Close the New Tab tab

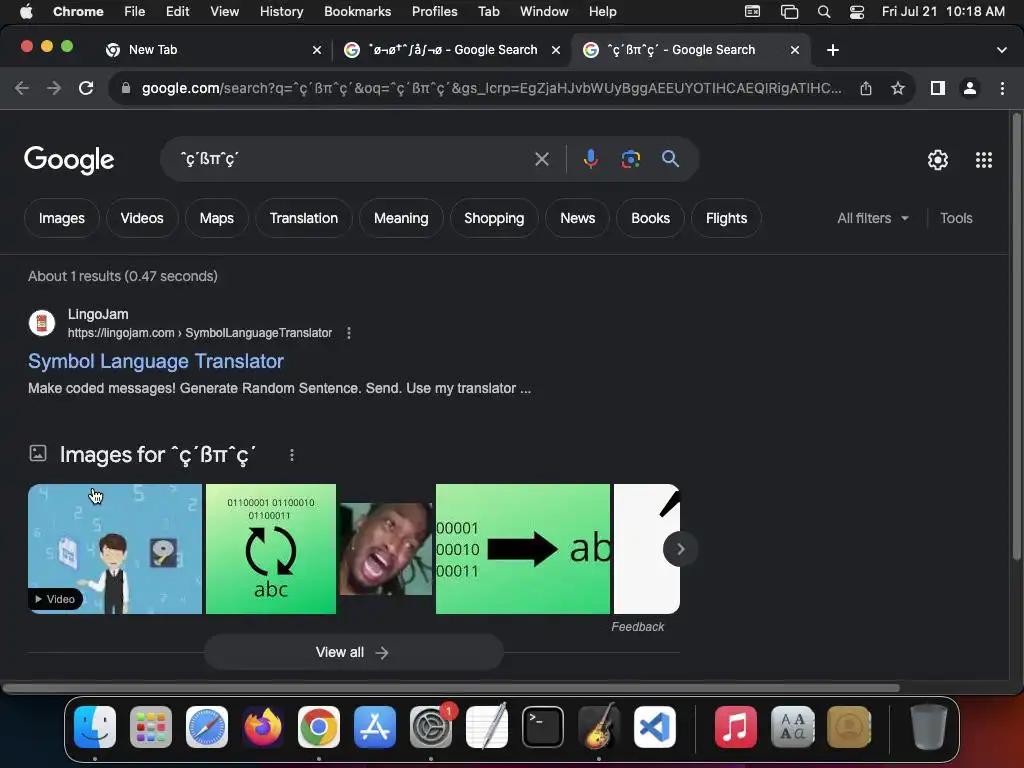[x=317, y=50]
